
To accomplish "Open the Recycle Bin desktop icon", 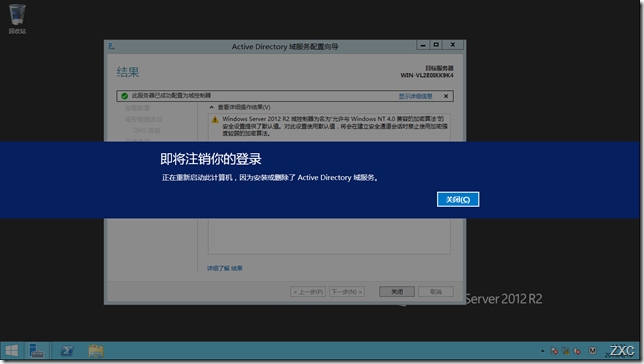I will click(17, 19).
